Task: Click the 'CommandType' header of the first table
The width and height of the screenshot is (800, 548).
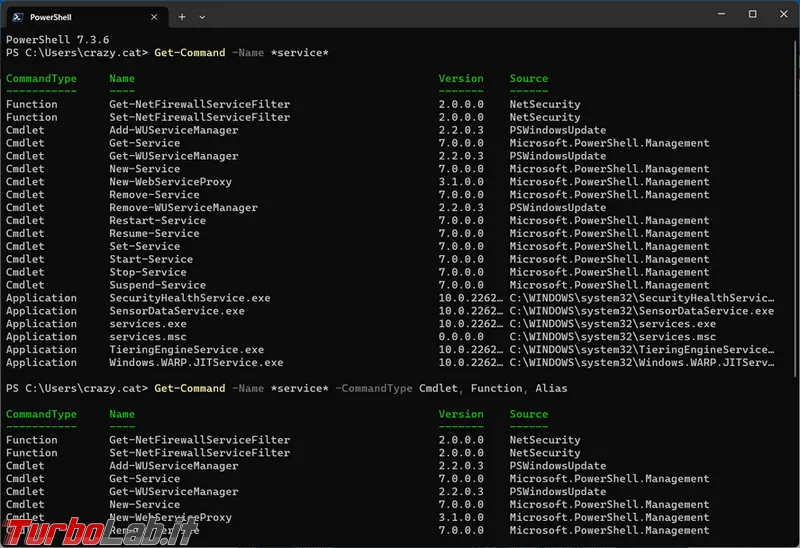Action: click(41, 78)
